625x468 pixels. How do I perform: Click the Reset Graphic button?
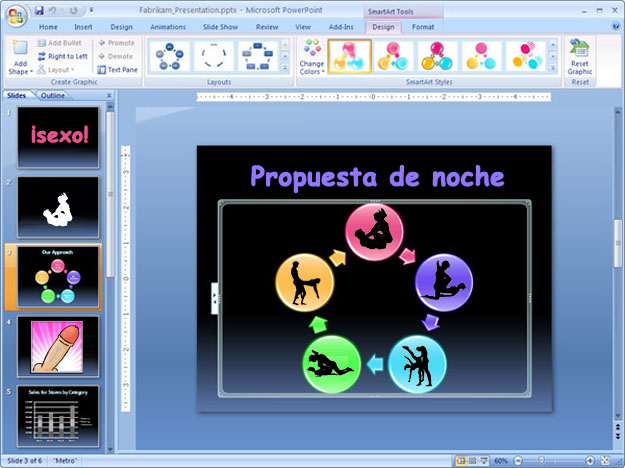coord(580,57)
